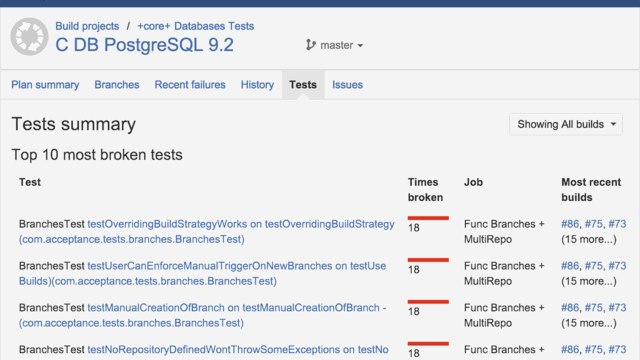
Task: Click the Most recent builds column header
Action: pyautogui.click(x=591, y=190)
